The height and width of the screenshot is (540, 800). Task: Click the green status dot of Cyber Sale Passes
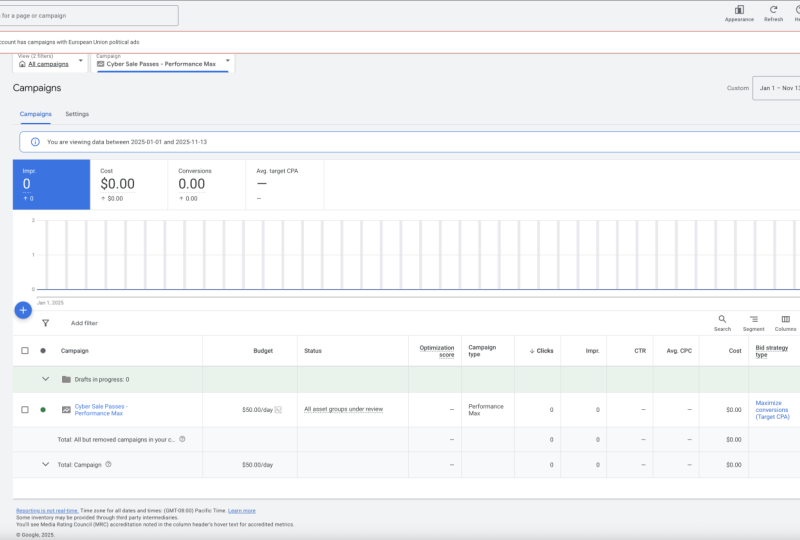pos(43,409)
